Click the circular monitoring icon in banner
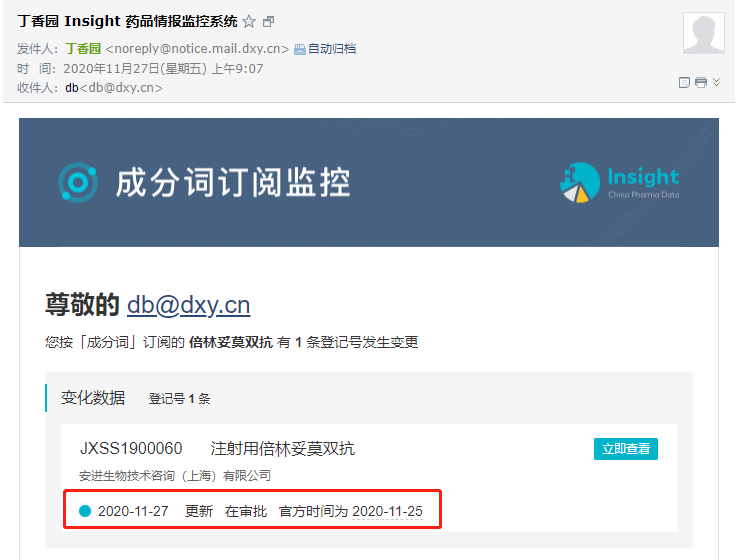This screenshot has width=741, height=560. pyautogui.click(x=78, y=182)
